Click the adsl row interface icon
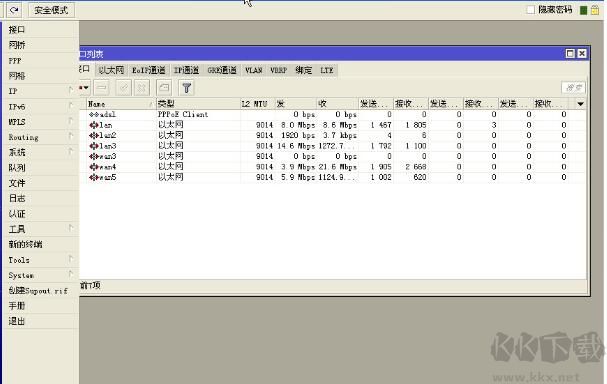Screen dimensions: 607x384 pos(94,114)
